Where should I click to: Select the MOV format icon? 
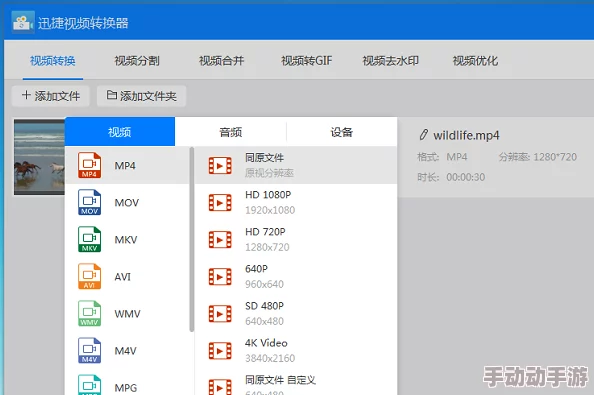click(89, 202)
